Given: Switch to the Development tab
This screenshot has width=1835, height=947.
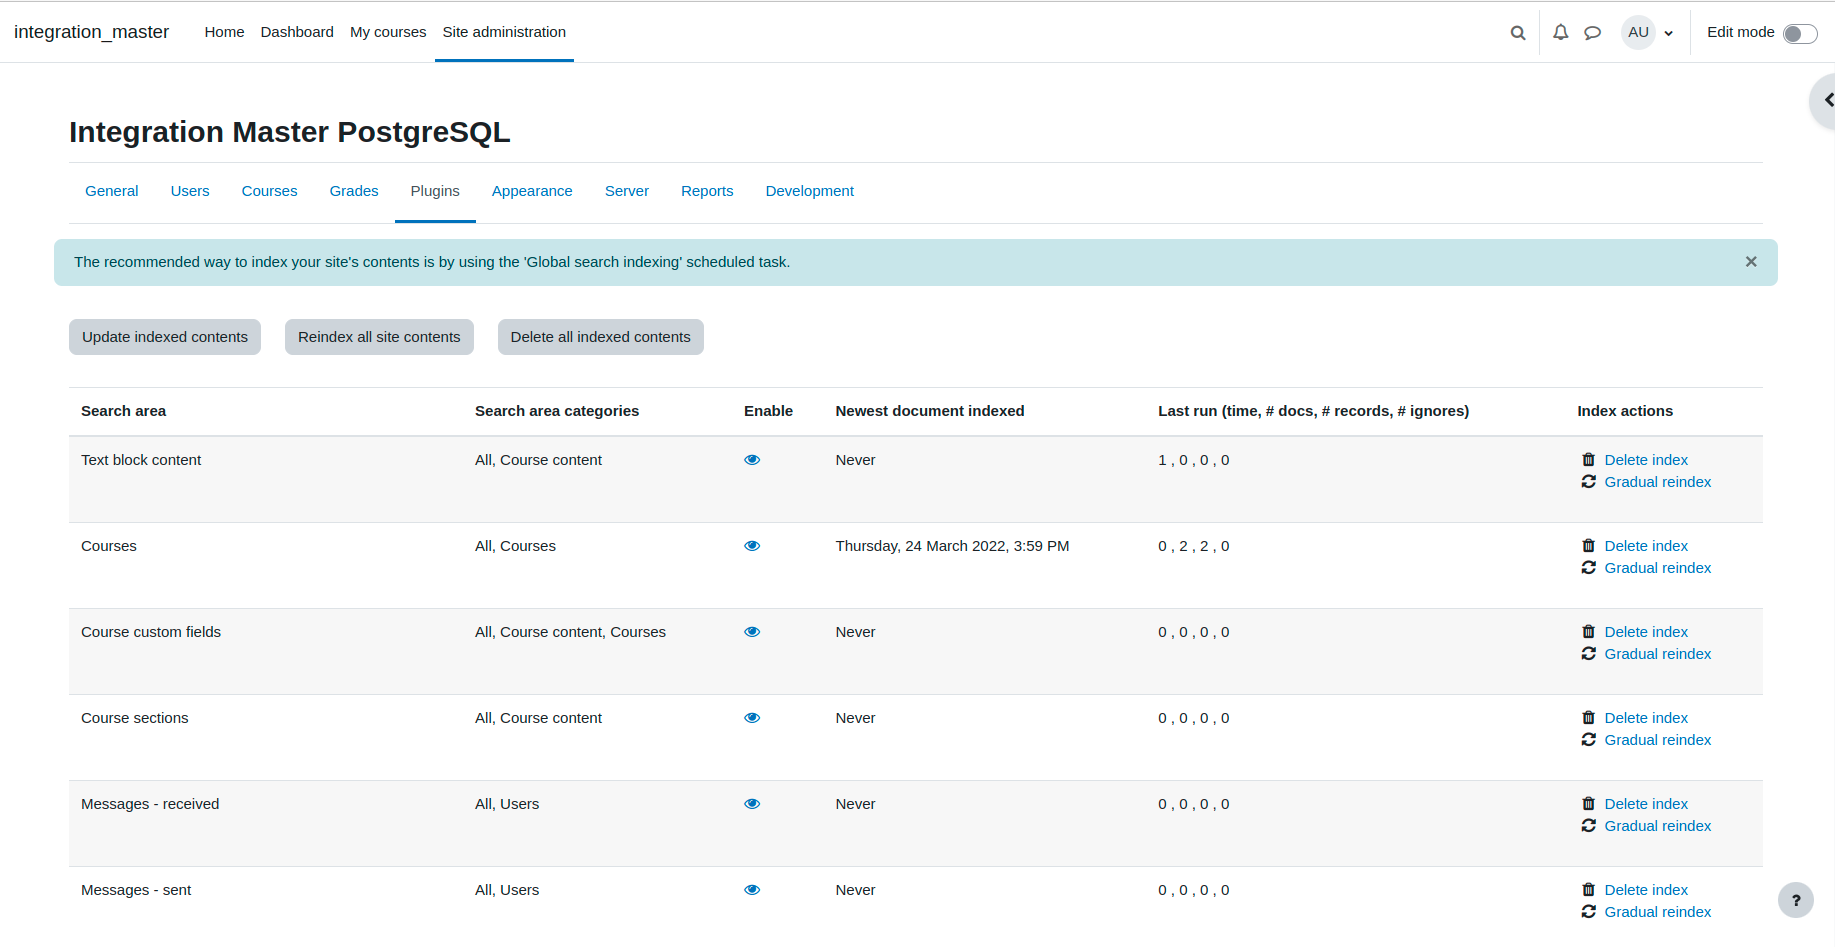Looking at the screenshot, I should [810, 191].
